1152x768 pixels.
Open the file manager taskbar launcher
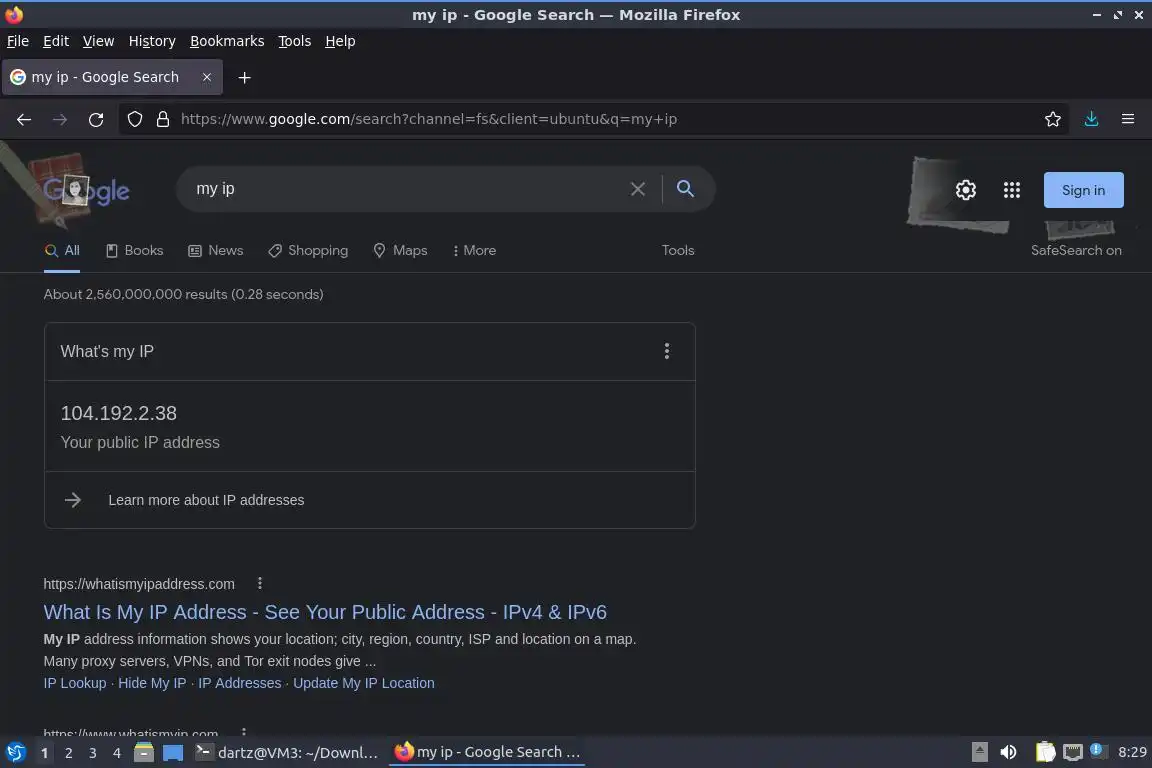point(143,752)
